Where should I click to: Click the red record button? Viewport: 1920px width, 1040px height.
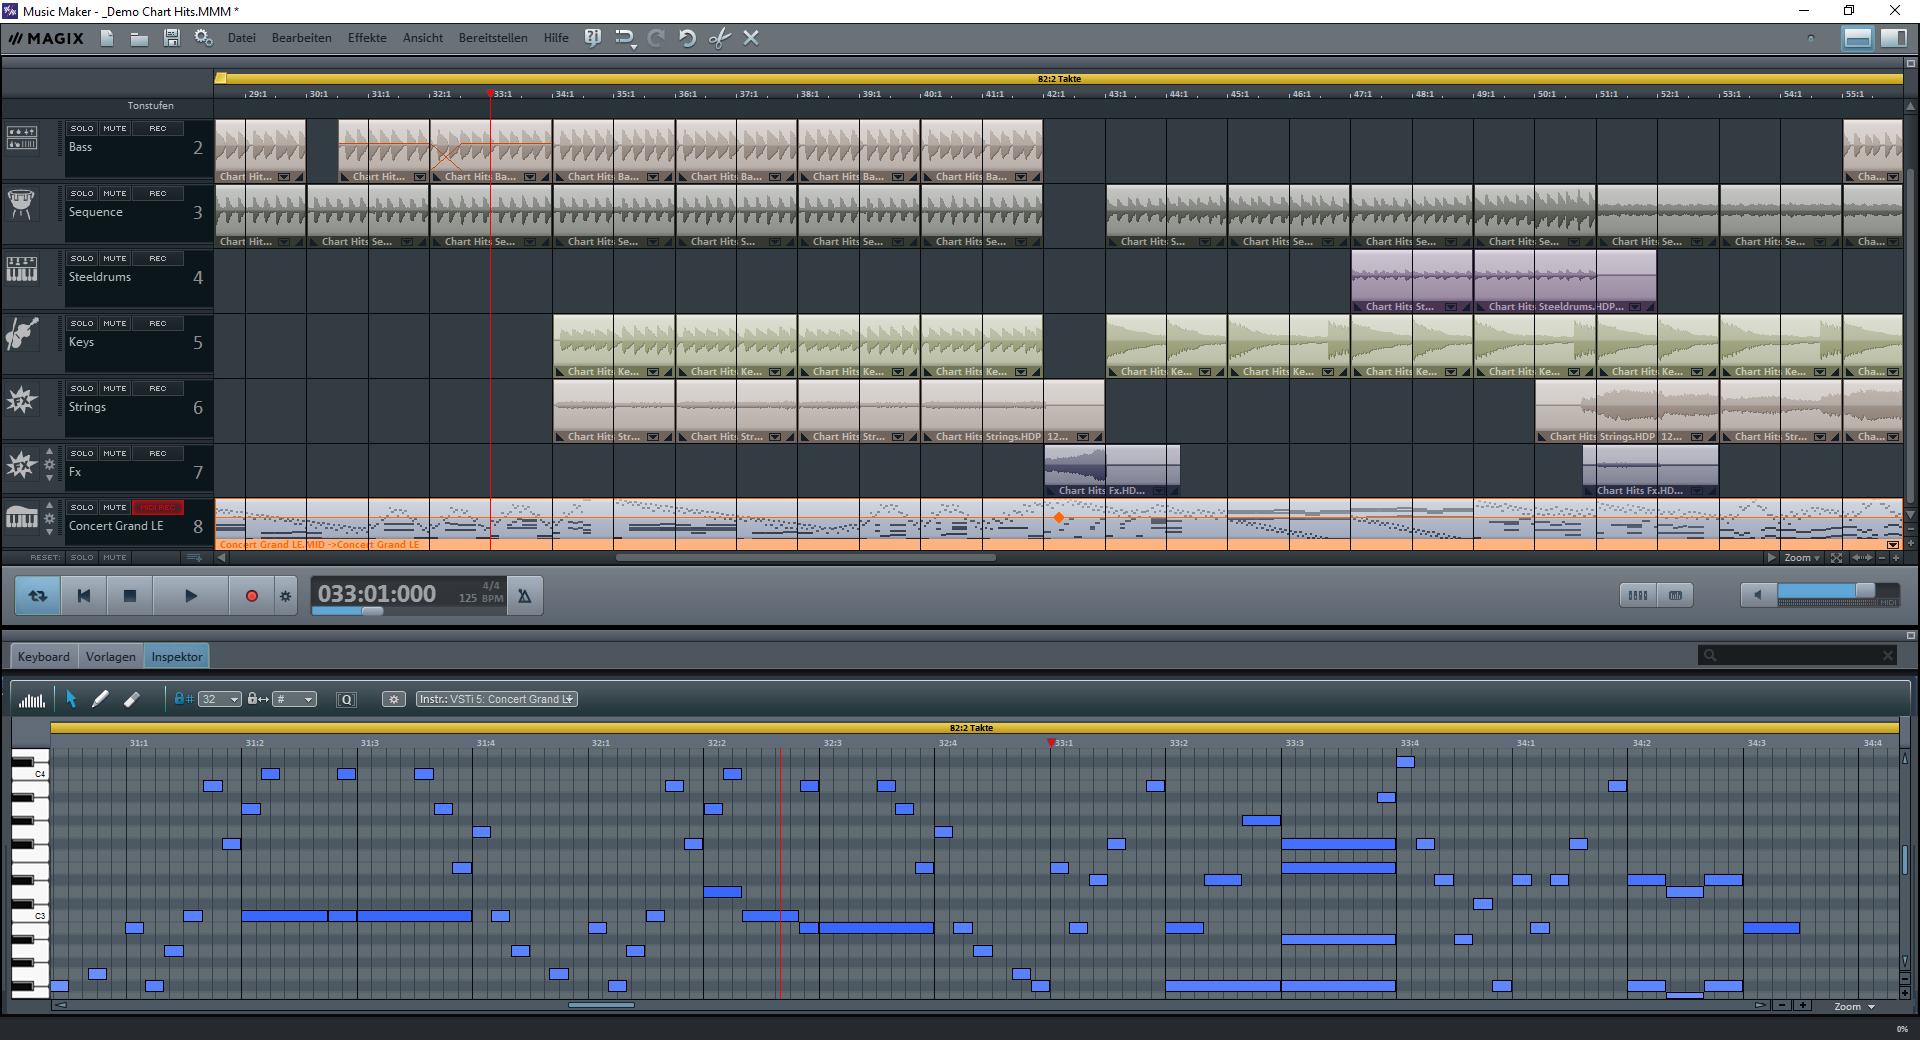pyautogui.click(x=251, y=596)
